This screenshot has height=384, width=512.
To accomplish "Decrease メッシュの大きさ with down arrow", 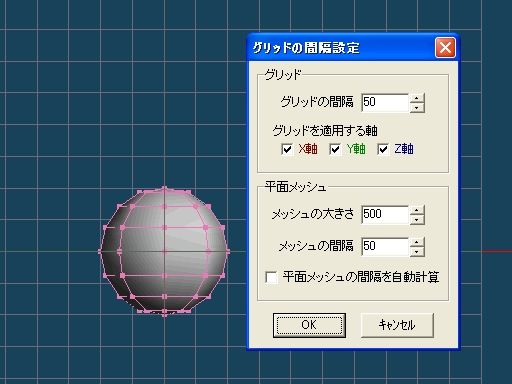I will click(x=417, y=219).
